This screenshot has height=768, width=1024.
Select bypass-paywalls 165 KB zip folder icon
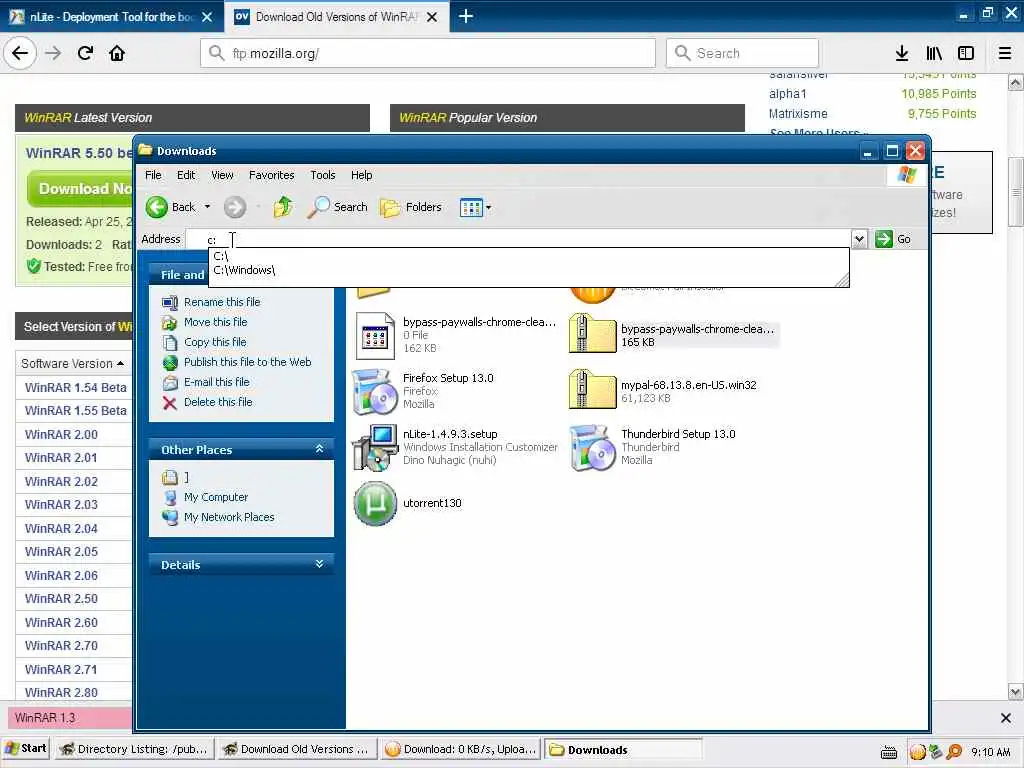[x=592, y=334]
